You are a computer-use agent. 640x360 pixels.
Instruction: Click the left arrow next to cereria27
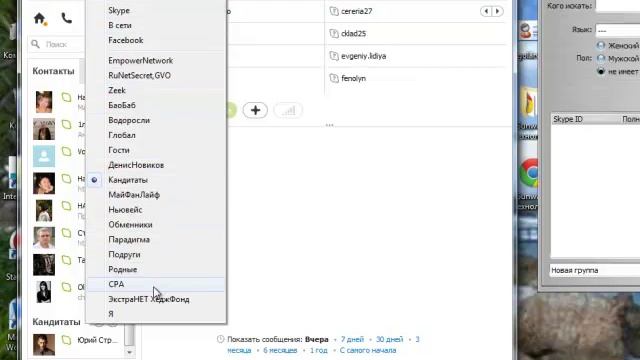486,11
